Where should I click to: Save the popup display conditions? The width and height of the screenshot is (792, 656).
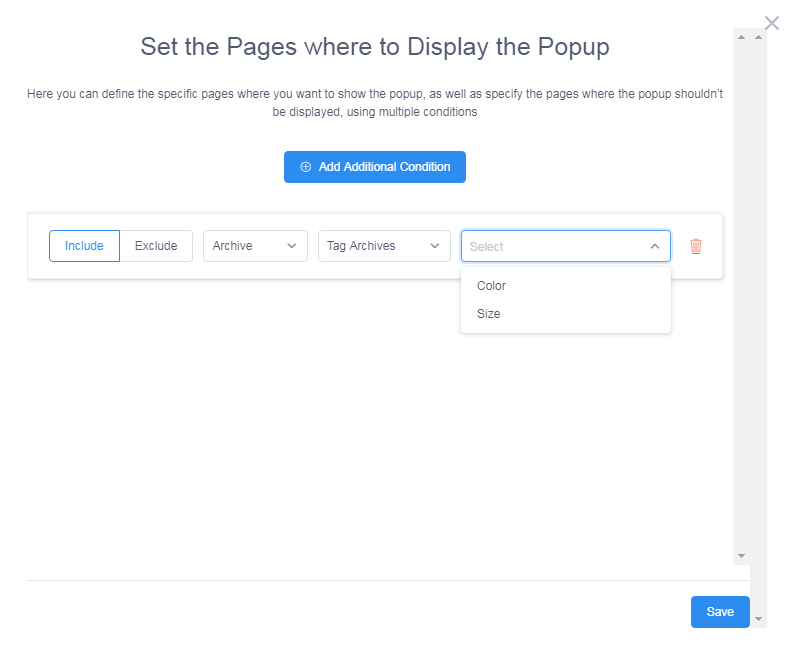pos(720,612)
